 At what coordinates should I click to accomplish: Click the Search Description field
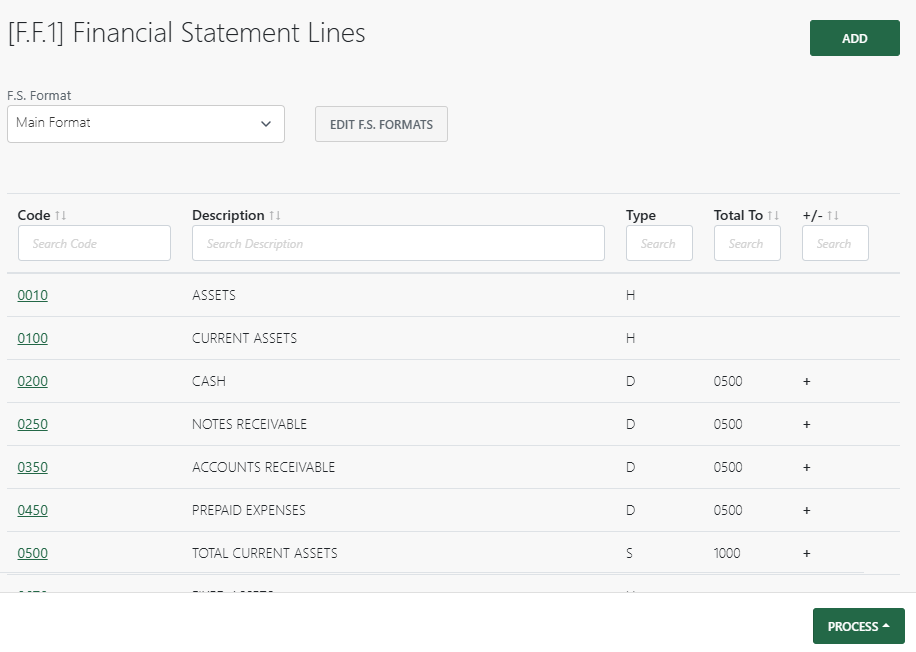coord(398,242)
